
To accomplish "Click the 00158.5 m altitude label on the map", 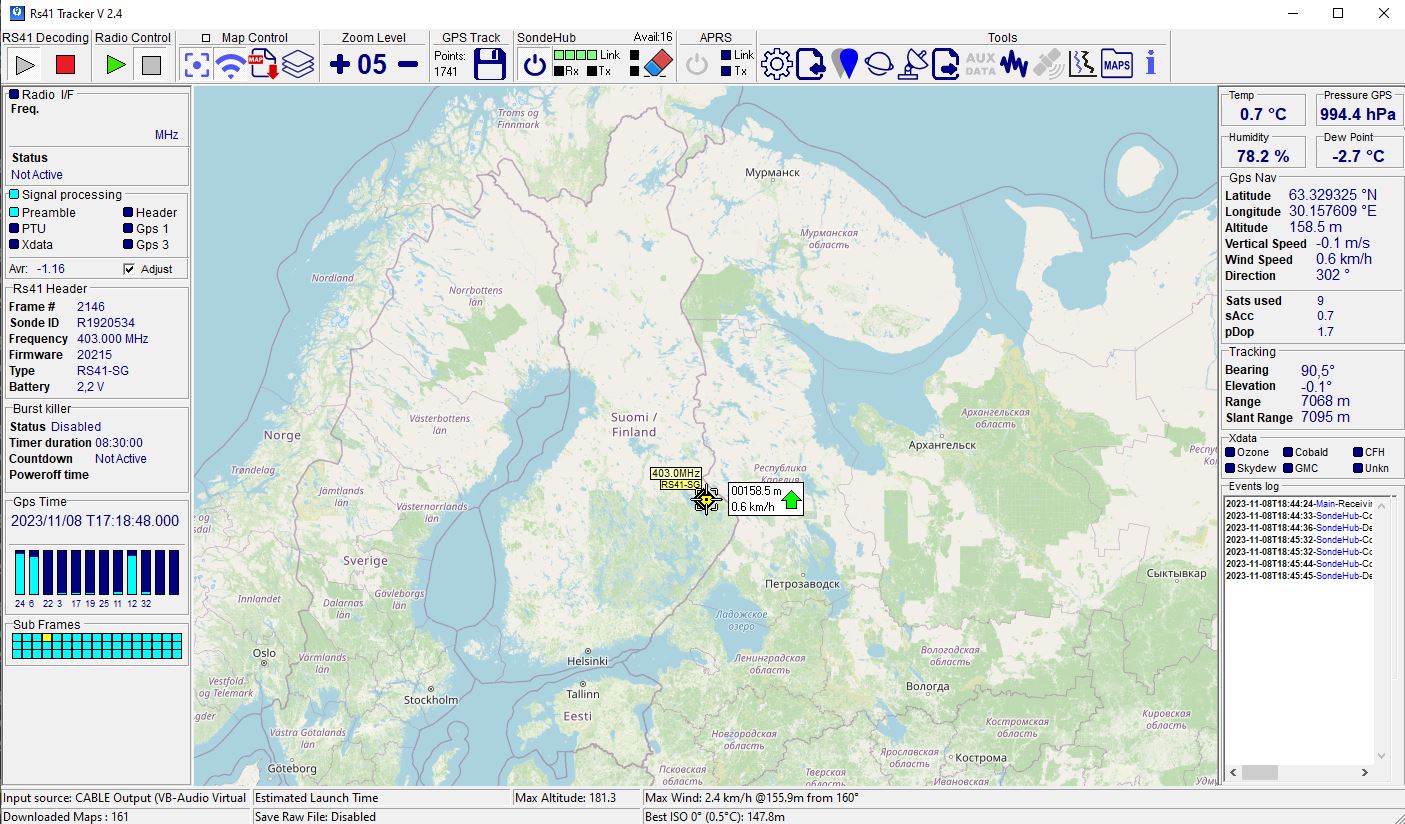I will point(756,491).
